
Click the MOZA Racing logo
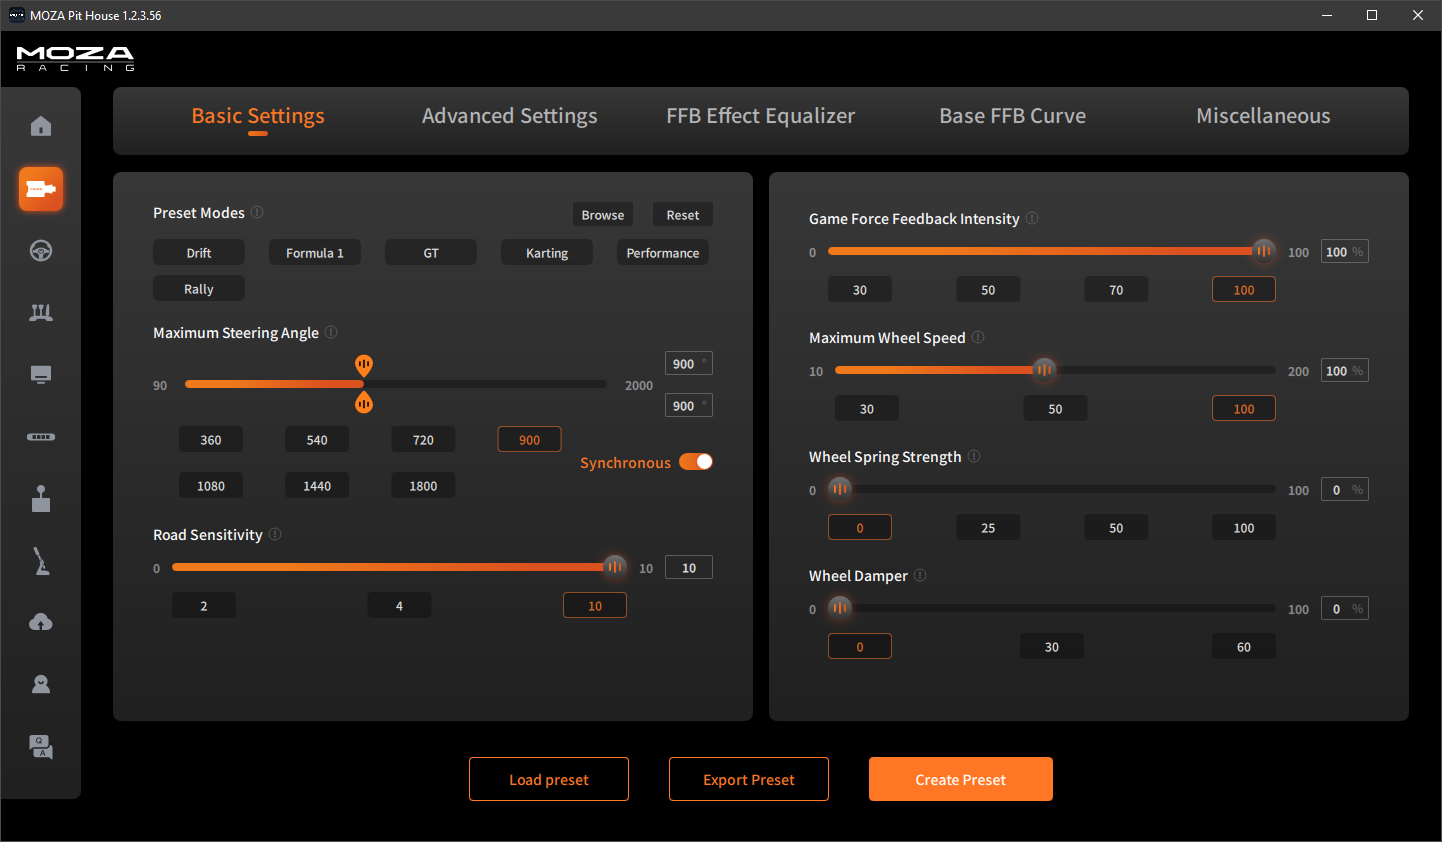point(75,58)
